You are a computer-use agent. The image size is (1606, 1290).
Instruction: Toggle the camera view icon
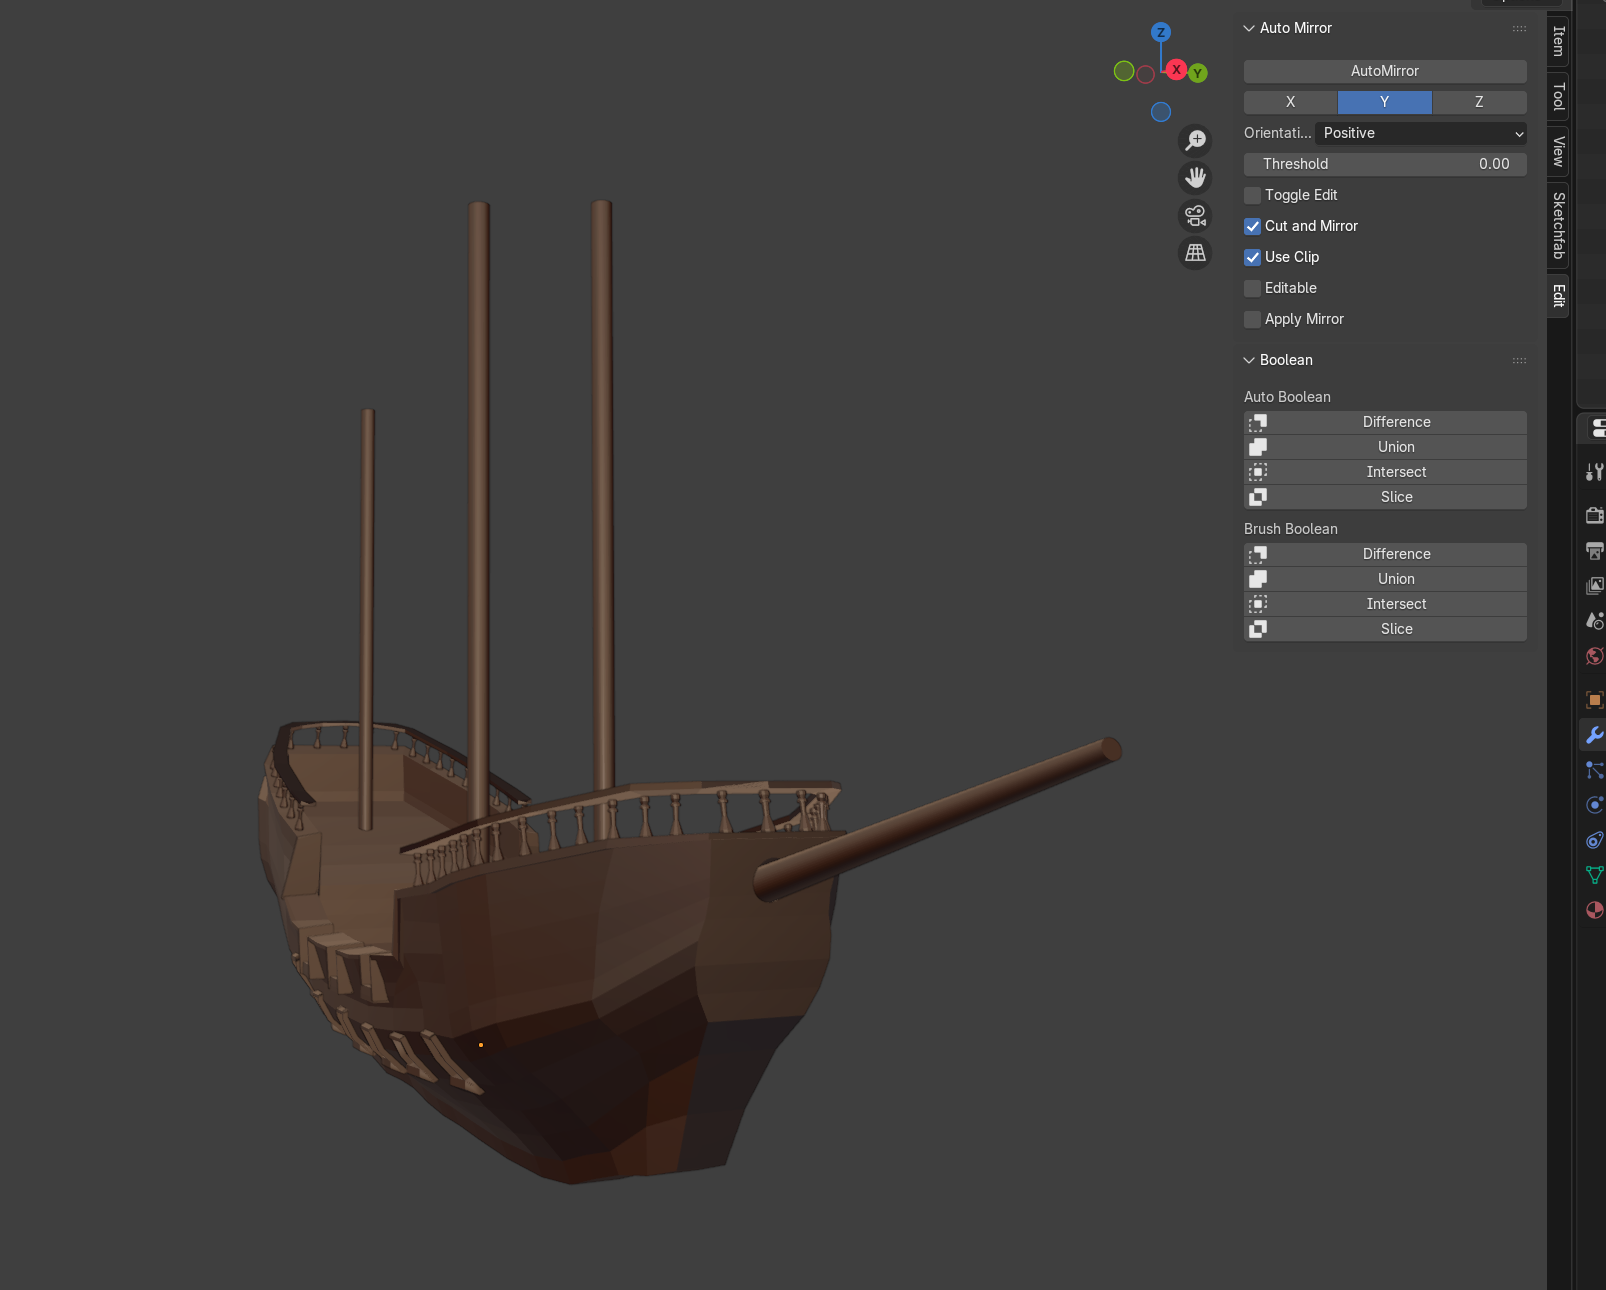click(x=1195, y=215)
